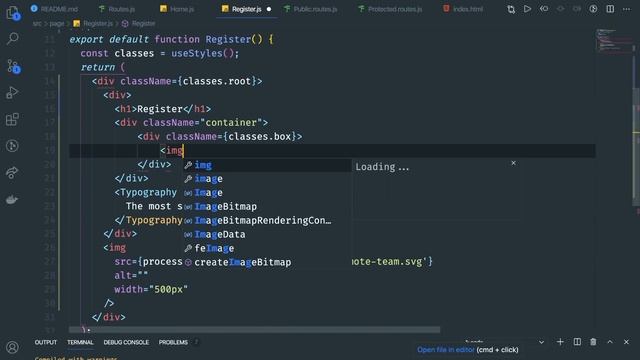640x360 pixels.
Task: Choose the capitalized 'Image' suggestion
Action: [x=267, y=193]
